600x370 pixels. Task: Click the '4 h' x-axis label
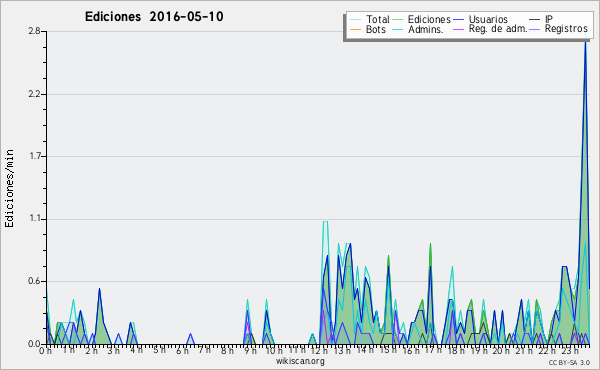[x=136, y=350]
